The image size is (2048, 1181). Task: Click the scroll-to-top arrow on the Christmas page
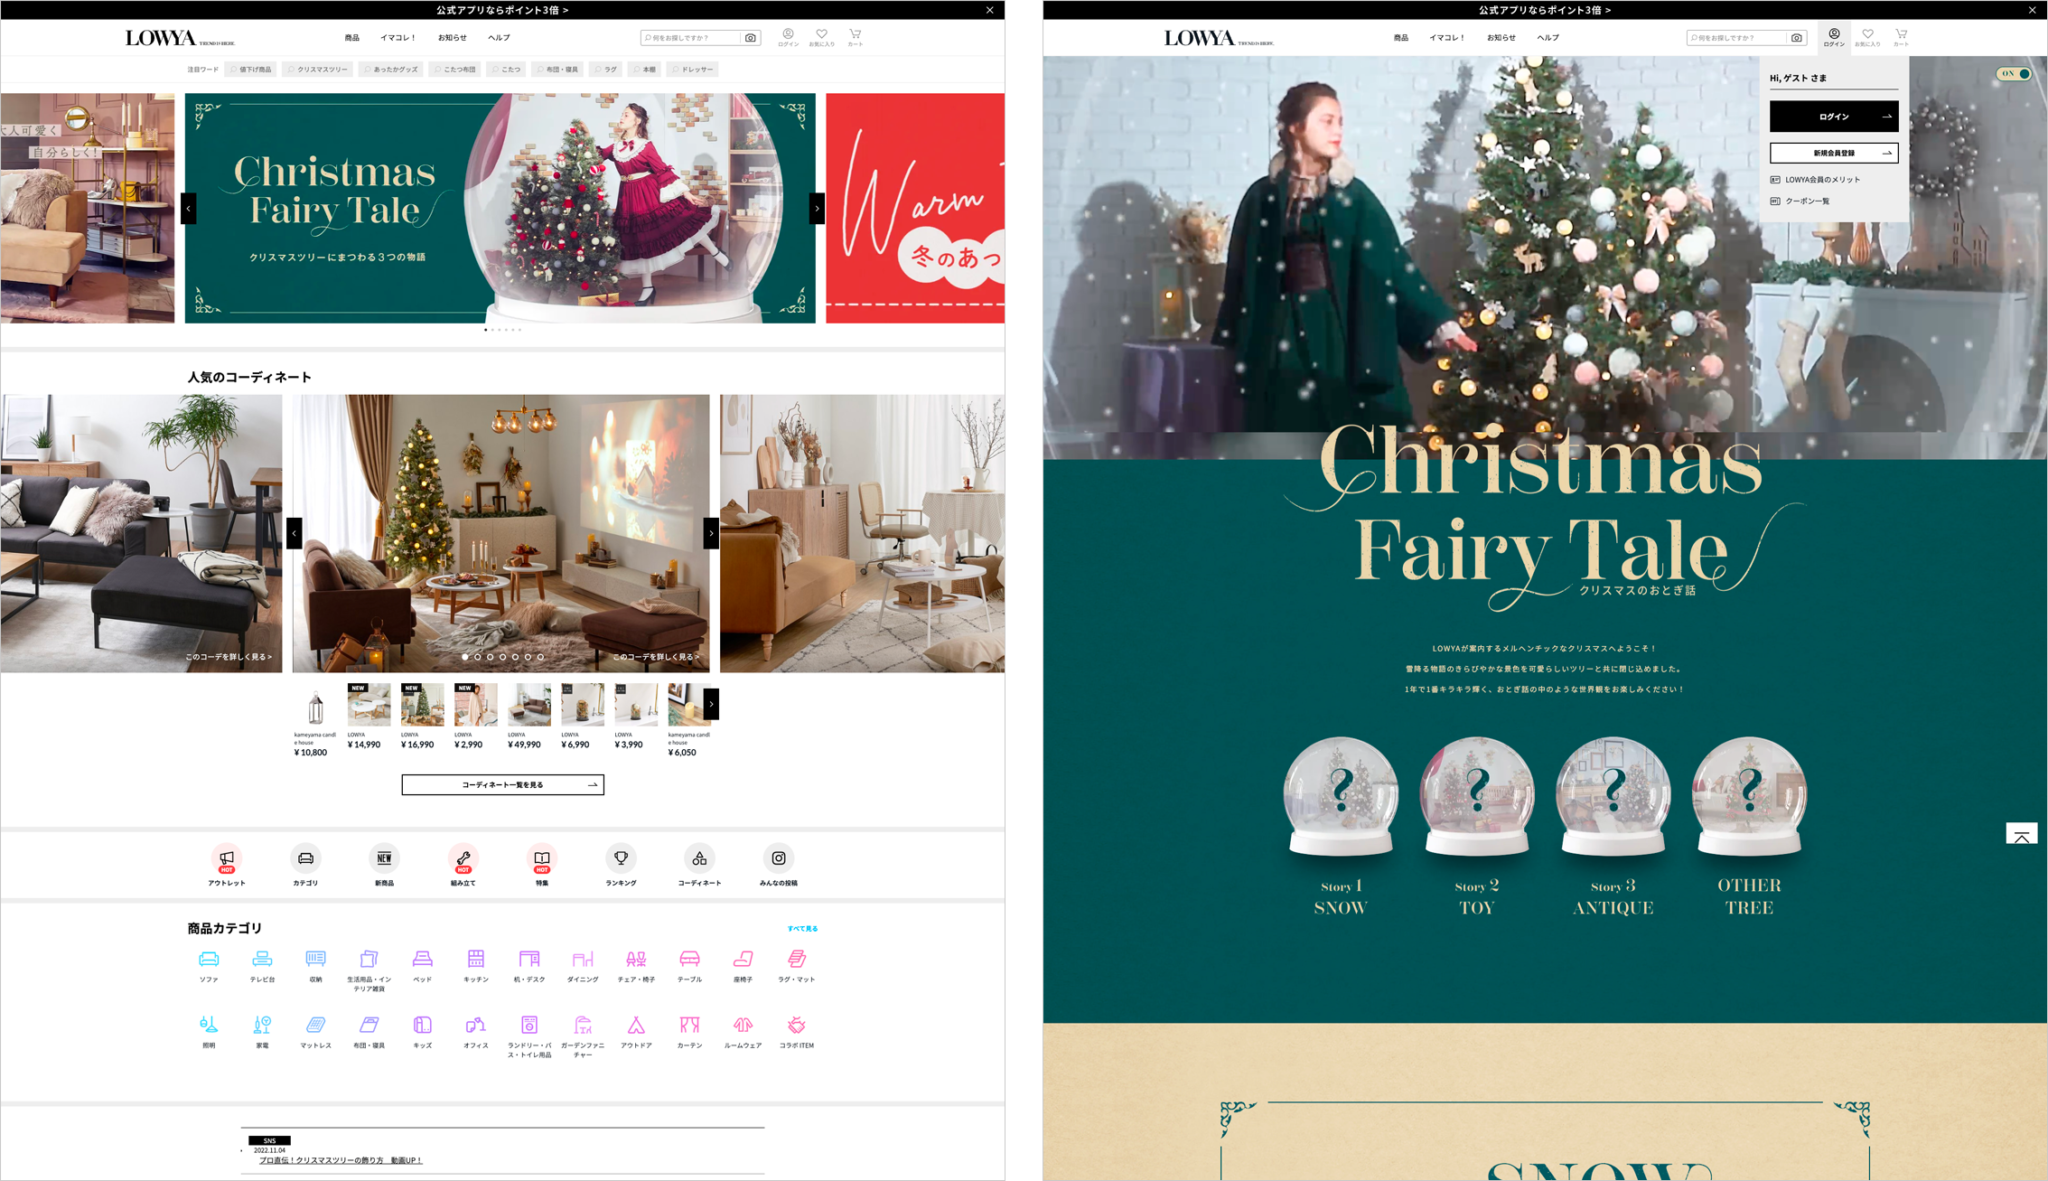[x=2022, y=835]
